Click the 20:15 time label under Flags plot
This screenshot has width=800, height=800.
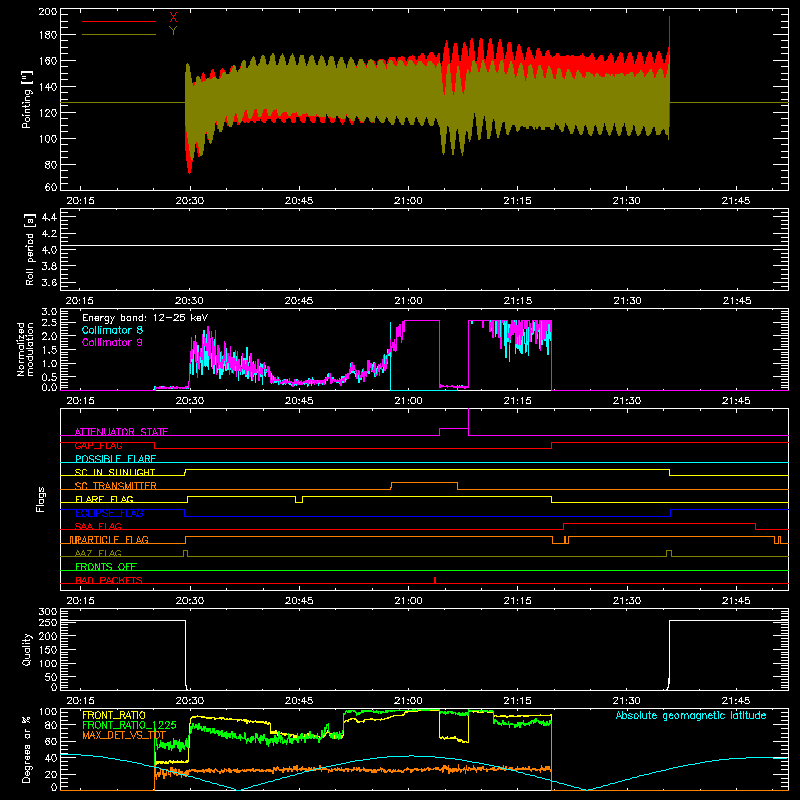point(80,601)
